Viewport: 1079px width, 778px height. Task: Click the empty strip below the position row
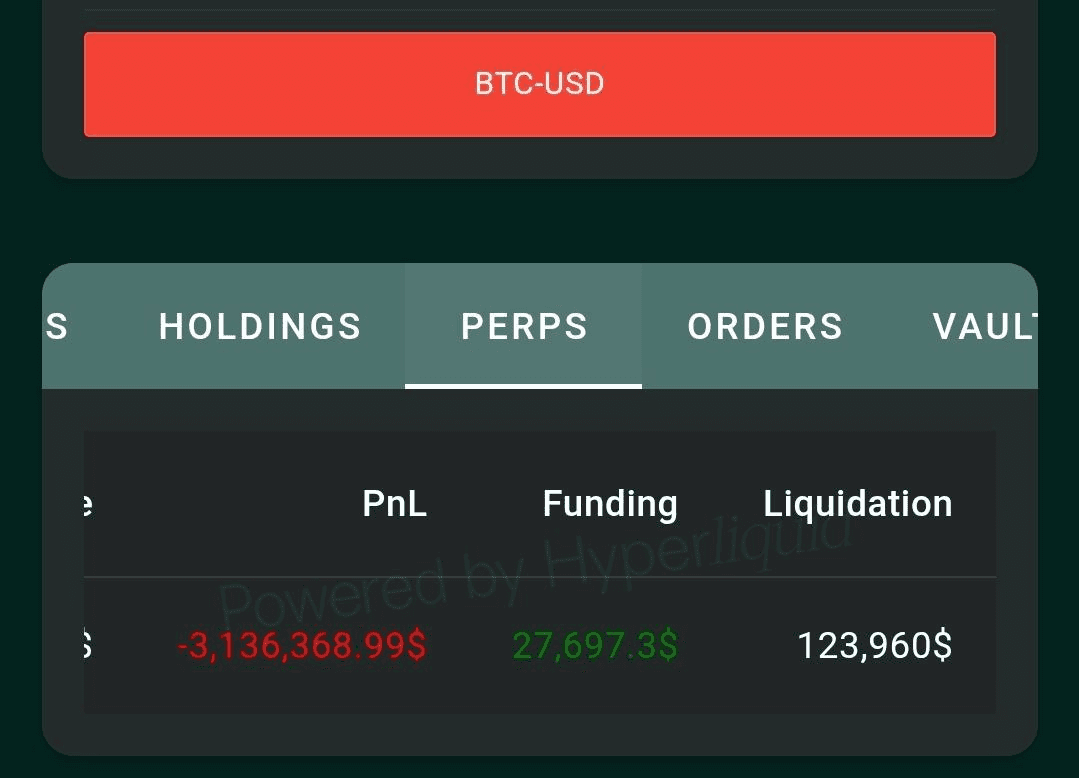click(540, 734)
